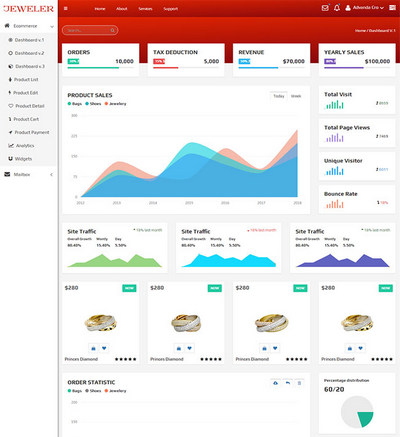The height and width of the screenshot is (437, 400).
Task: Open the right panel icon in top-right corner
Action: (x=392, y=8)
